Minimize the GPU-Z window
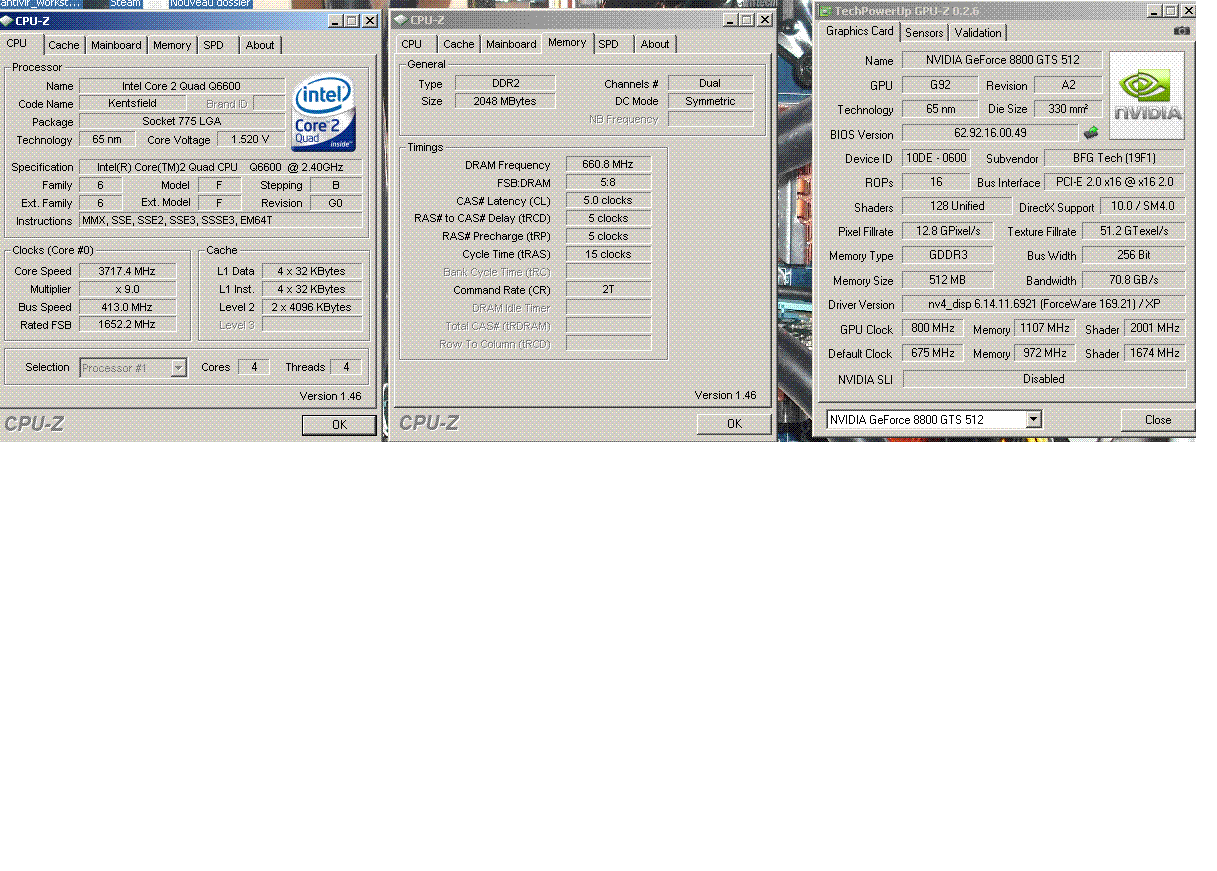The width and height of the screenshot is (1217, 871). tap(1153, 11)
